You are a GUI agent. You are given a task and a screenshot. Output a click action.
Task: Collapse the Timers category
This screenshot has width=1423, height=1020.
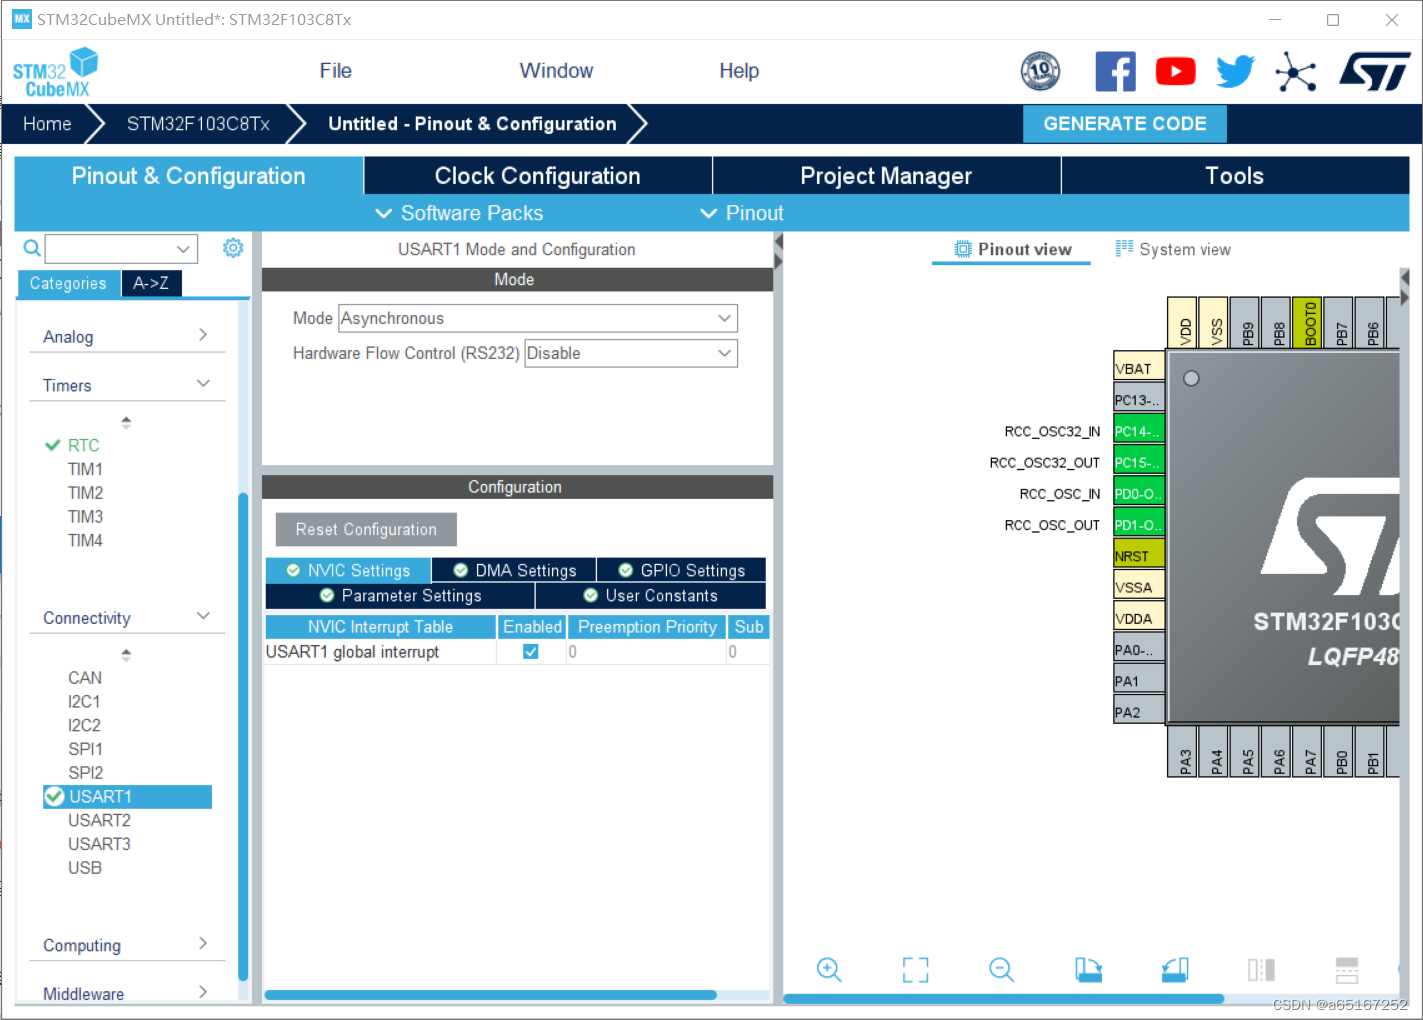point(126,385)
